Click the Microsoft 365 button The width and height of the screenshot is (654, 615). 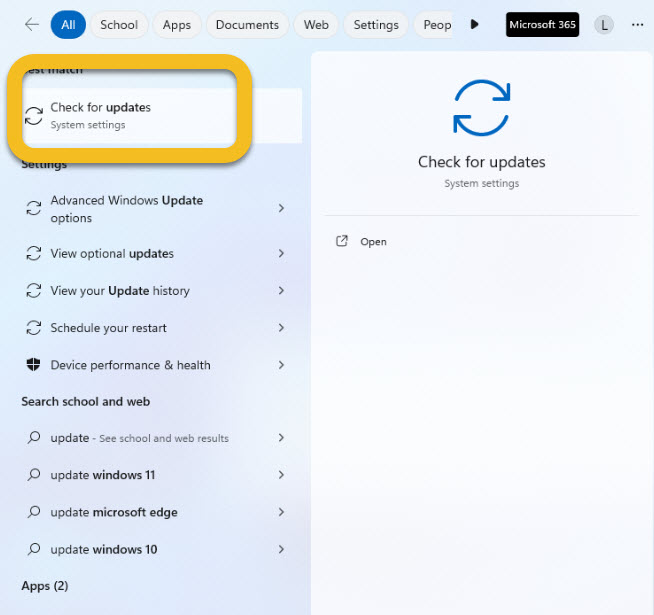point(542,25)
